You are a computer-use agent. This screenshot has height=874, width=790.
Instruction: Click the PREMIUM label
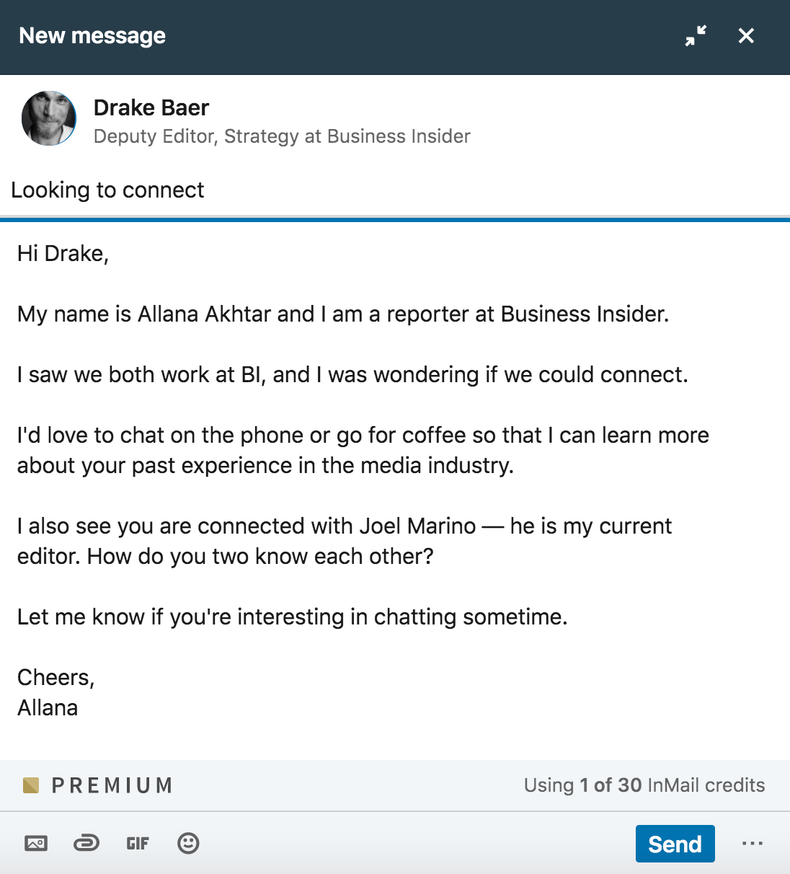(112, 785)
